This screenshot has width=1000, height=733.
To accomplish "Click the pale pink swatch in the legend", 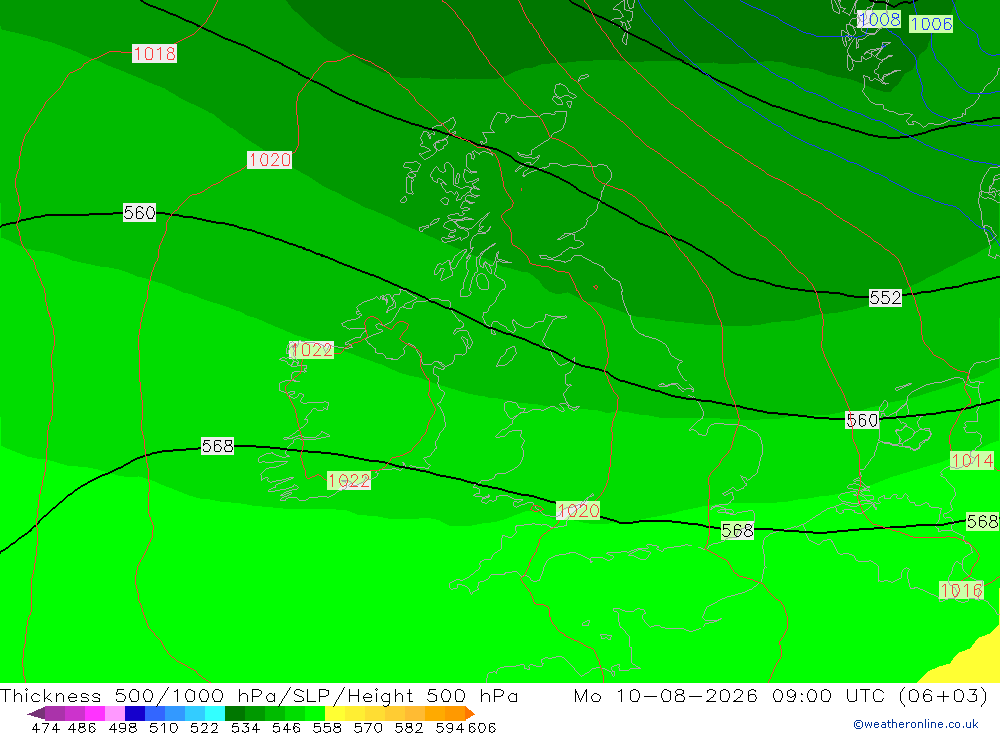I will [115, 713].
